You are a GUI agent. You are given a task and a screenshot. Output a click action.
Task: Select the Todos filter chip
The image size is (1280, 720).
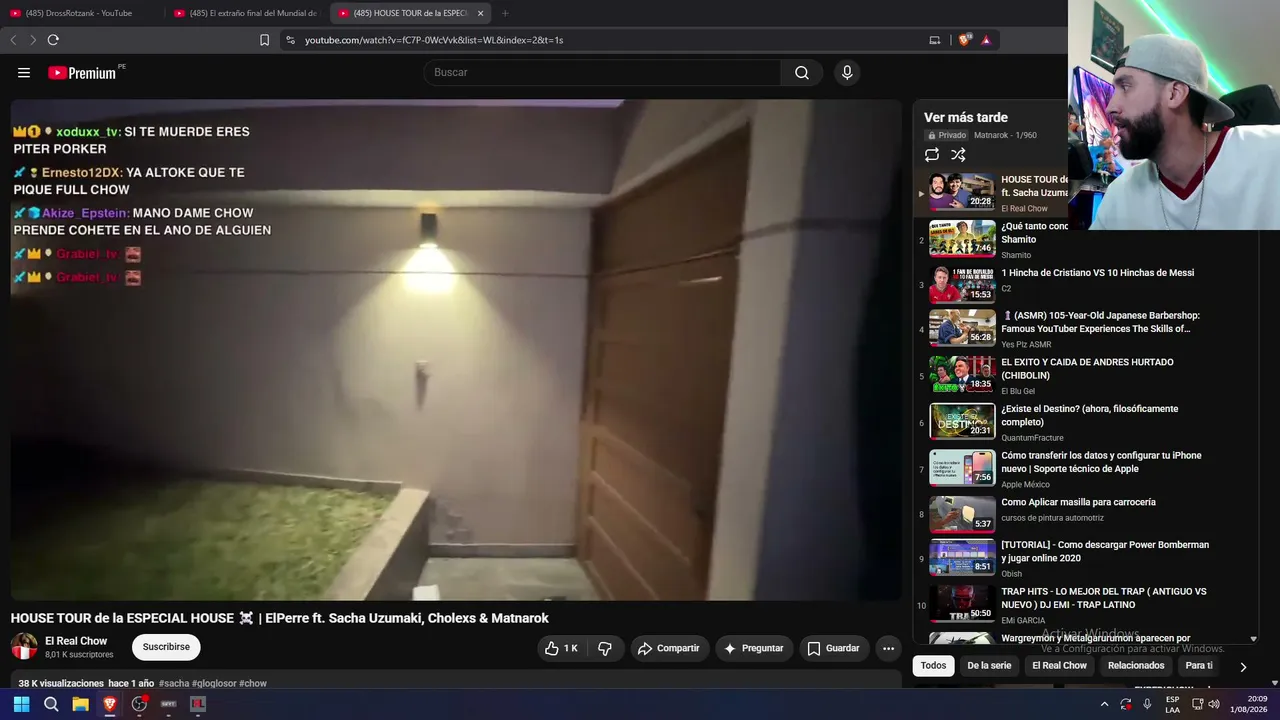(933, 666)
